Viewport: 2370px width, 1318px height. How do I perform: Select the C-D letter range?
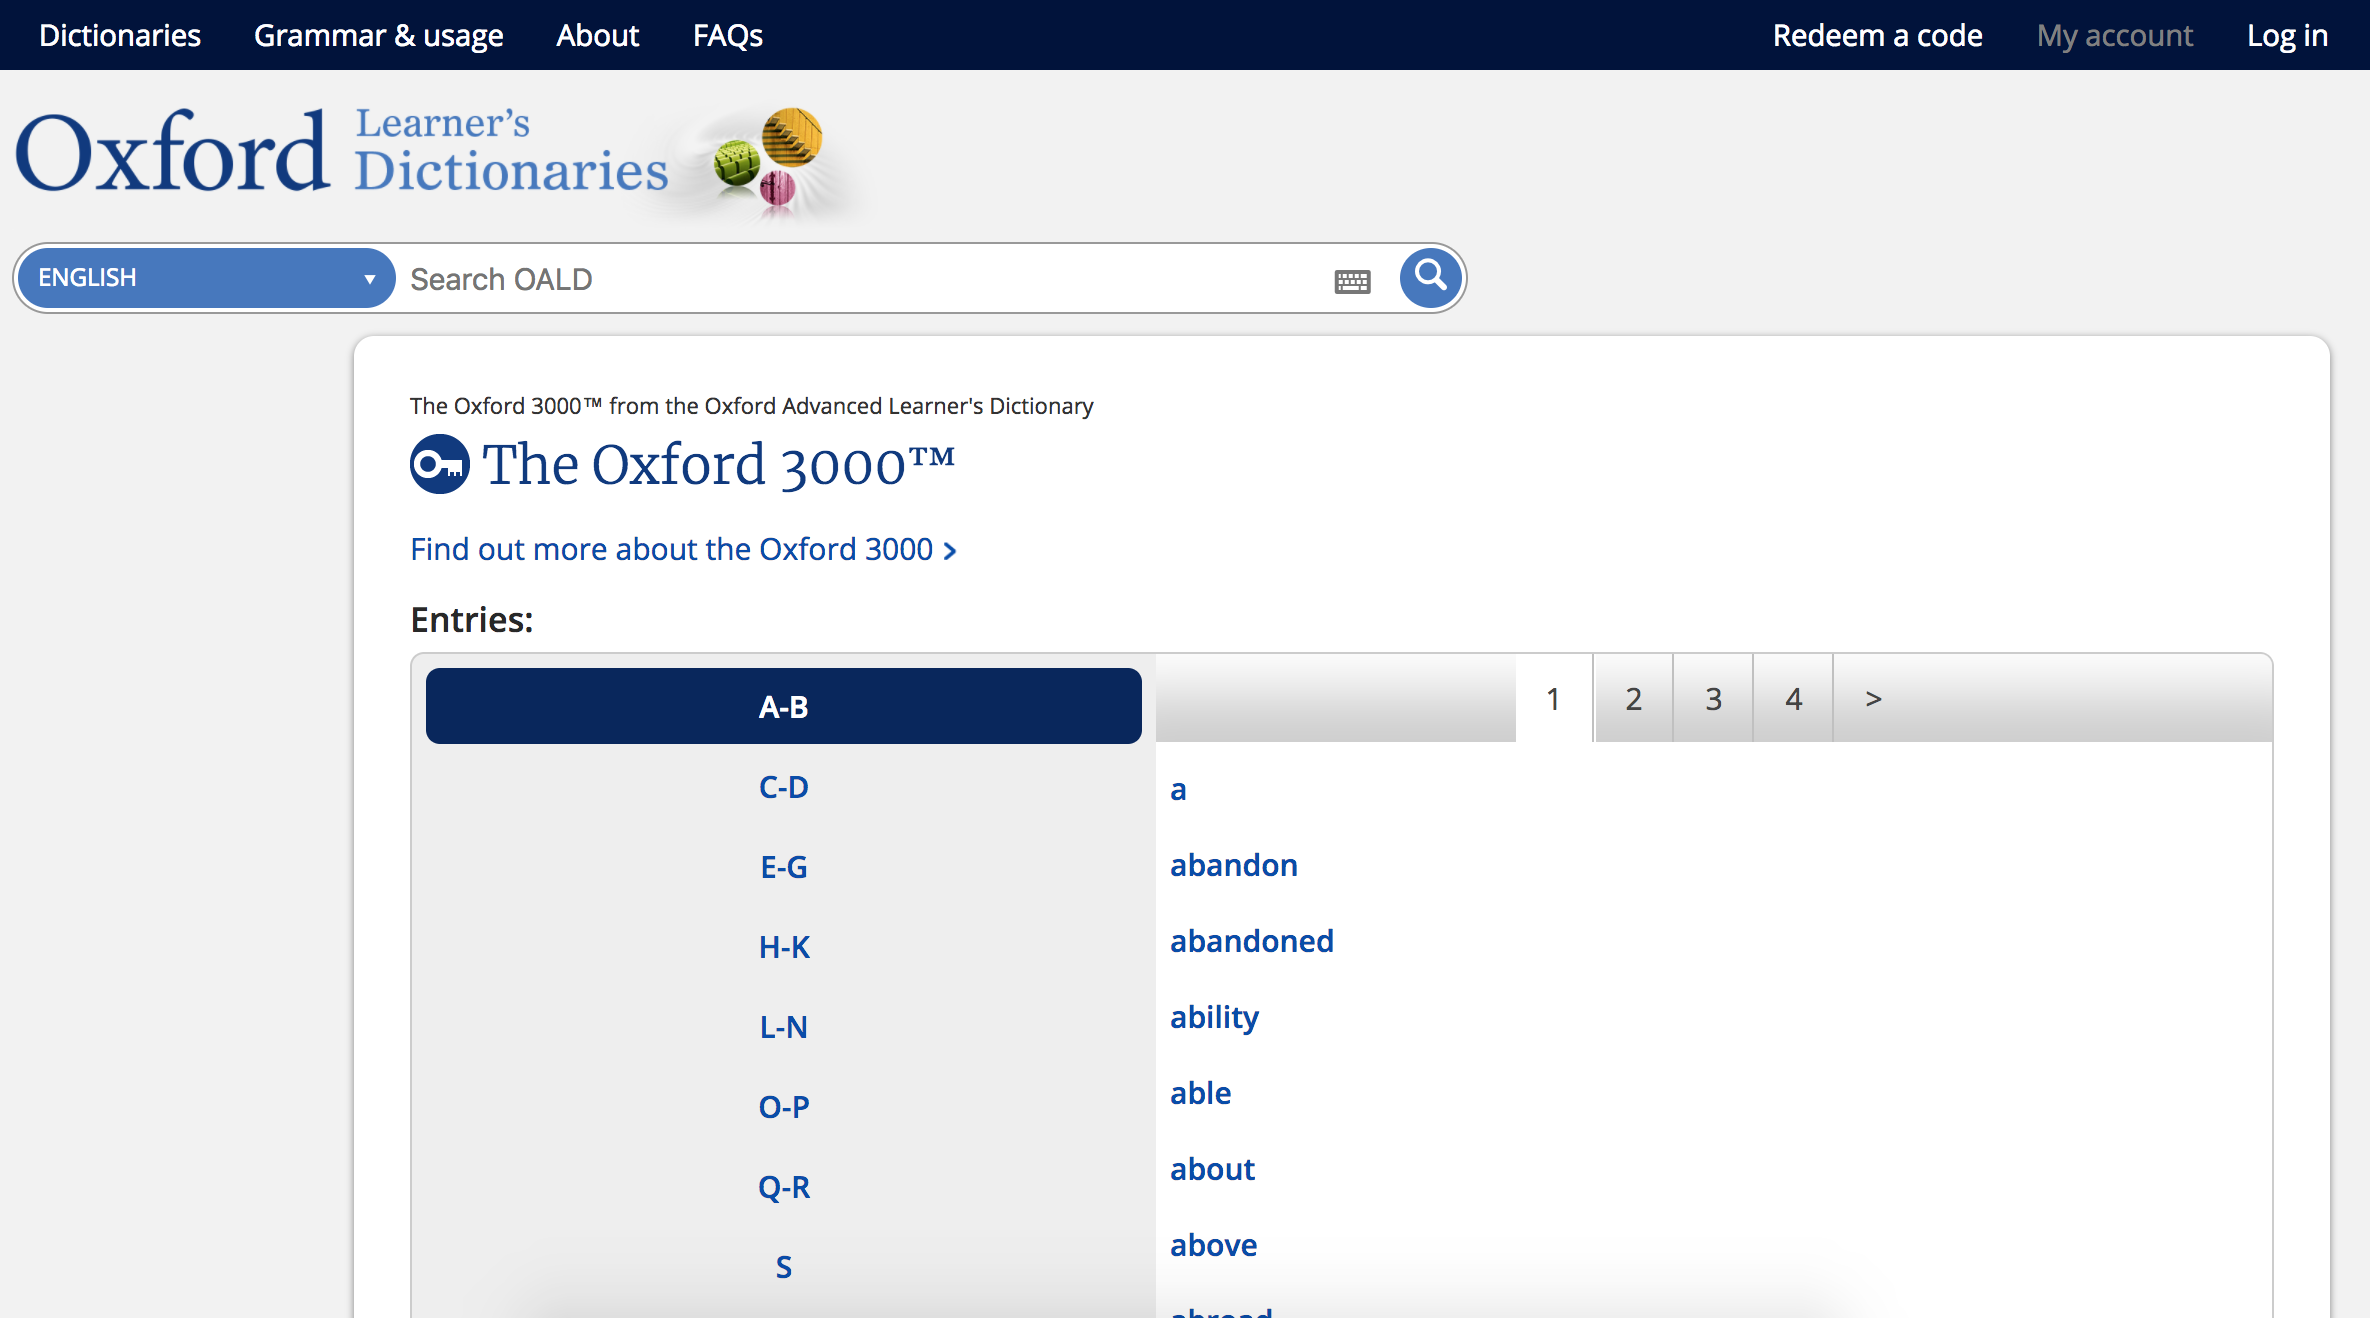(x=783, y=787)
